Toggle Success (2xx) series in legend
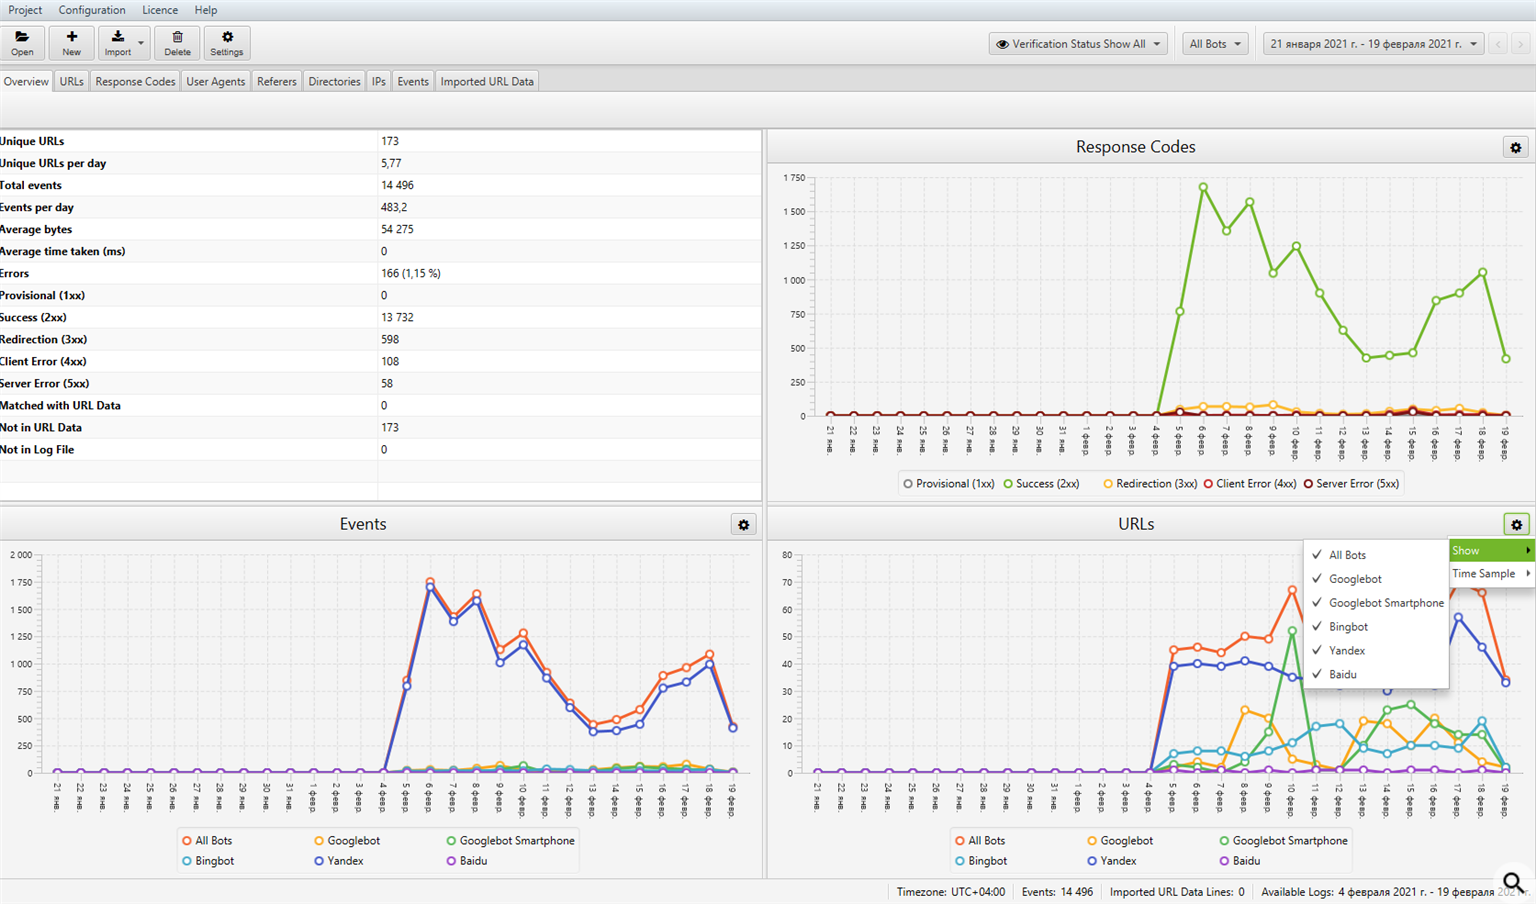The image size is (1536, 904). tap(1041, 484)
